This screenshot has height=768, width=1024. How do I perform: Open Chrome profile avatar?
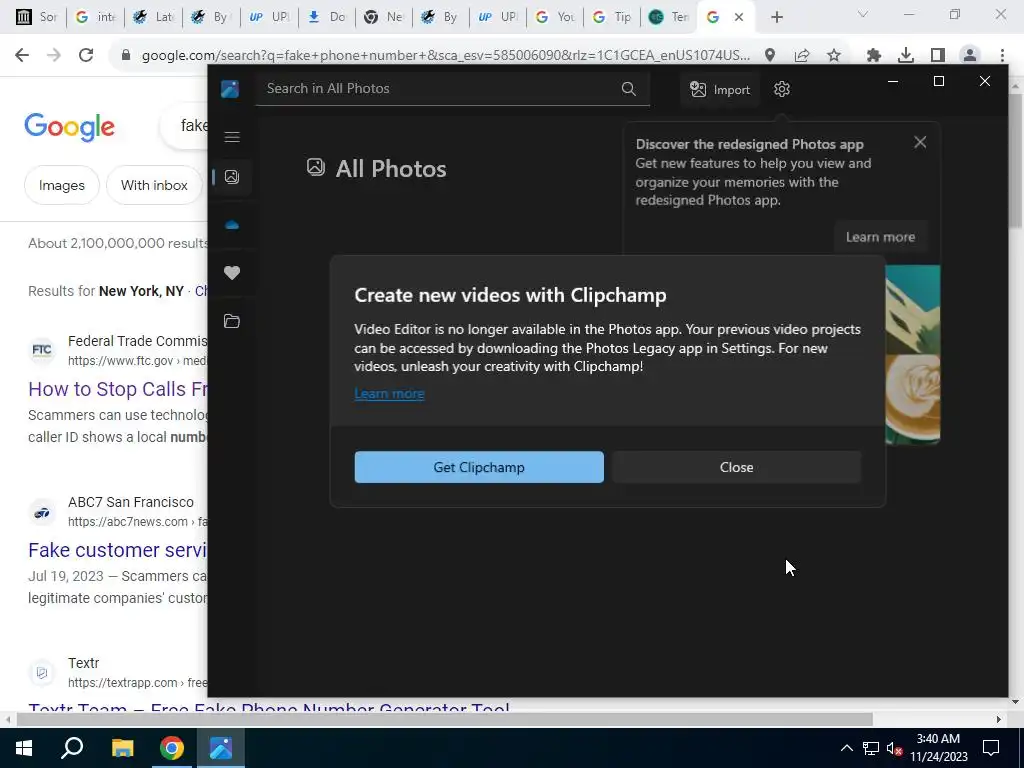[x=970, y=56]
